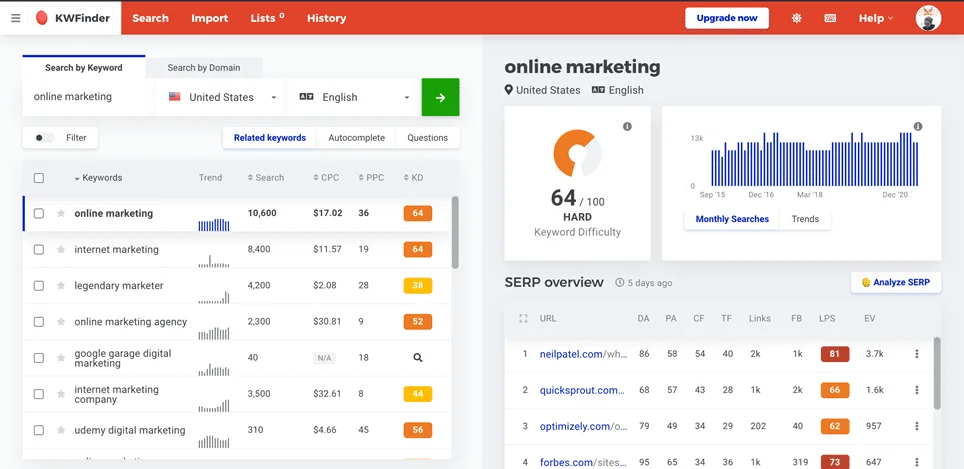Screen dimensions: 964x469
Task: Star the online marketing keyword
Action: 61,213
